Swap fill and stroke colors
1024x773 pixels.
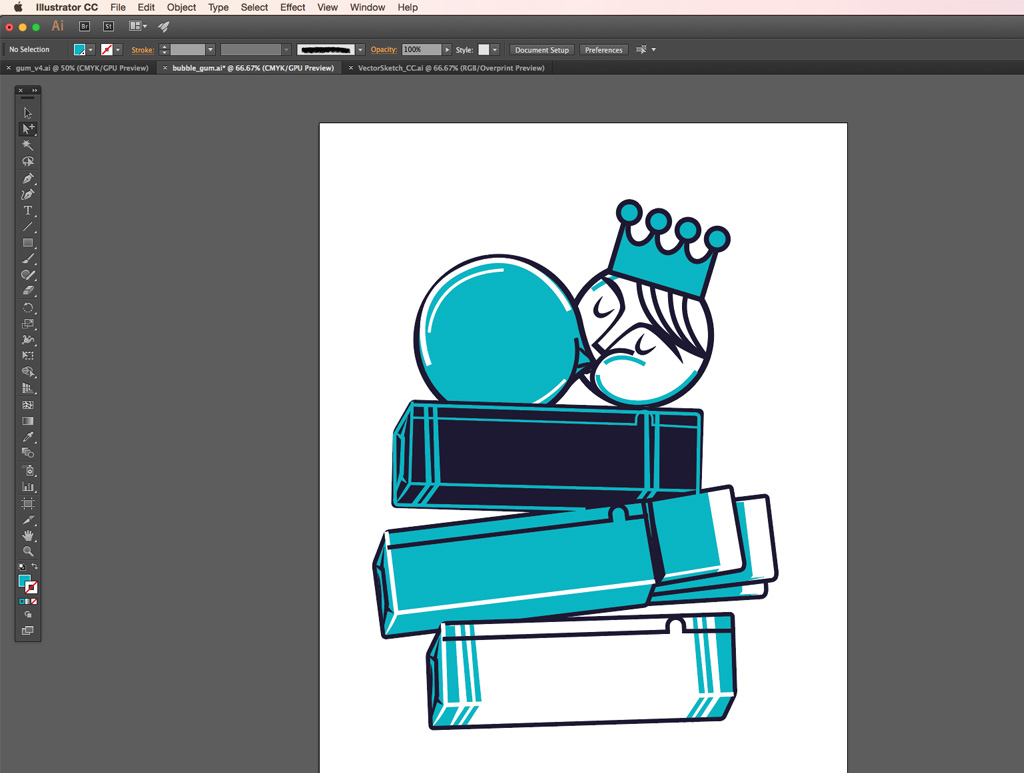35,567
